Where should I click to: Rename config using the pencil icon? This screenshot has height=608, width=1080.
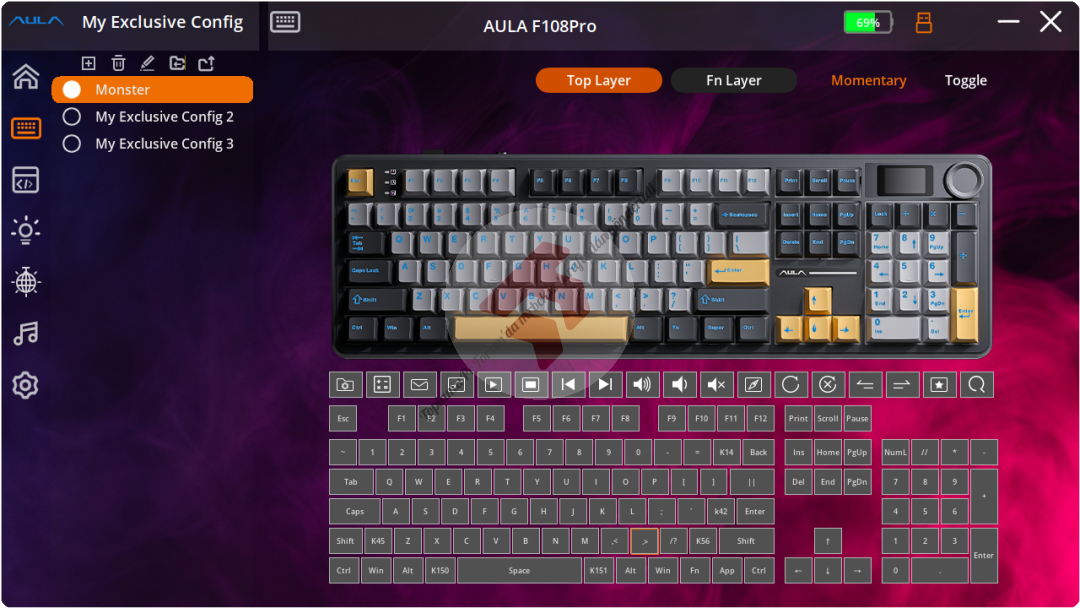(147, 63)
